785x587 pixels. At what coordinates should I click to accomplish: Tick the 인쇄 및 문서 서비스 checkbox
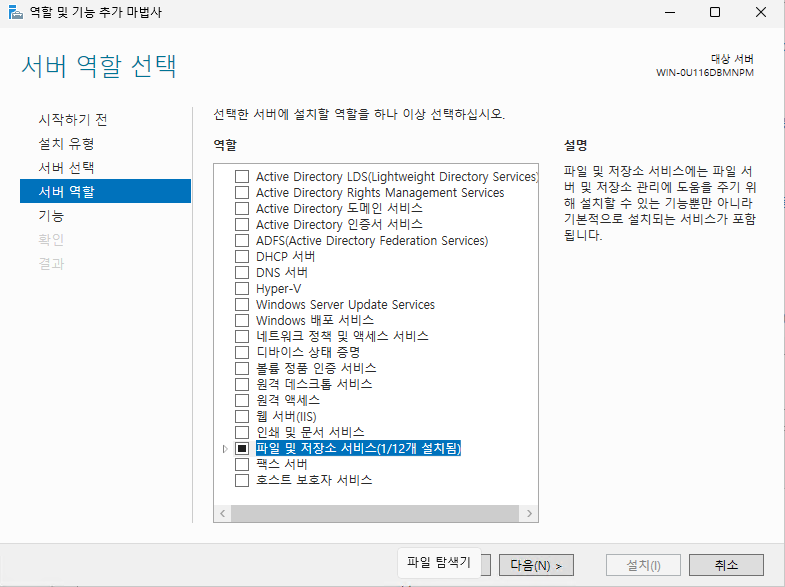coord(242,432)
